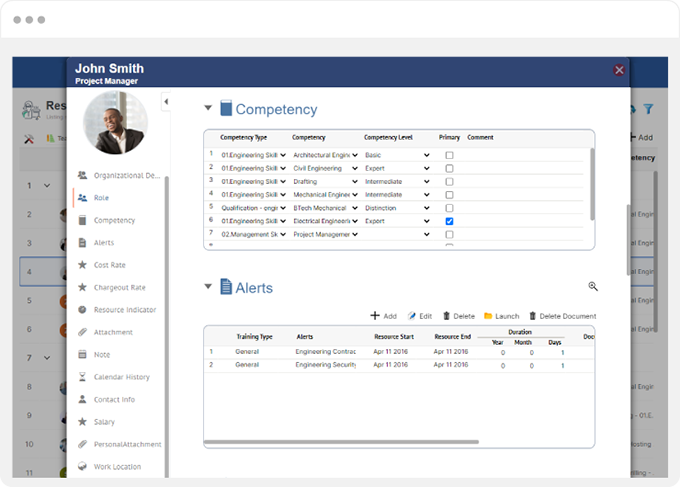
Task: Click the Competency book icon heading
Action: 226,108
